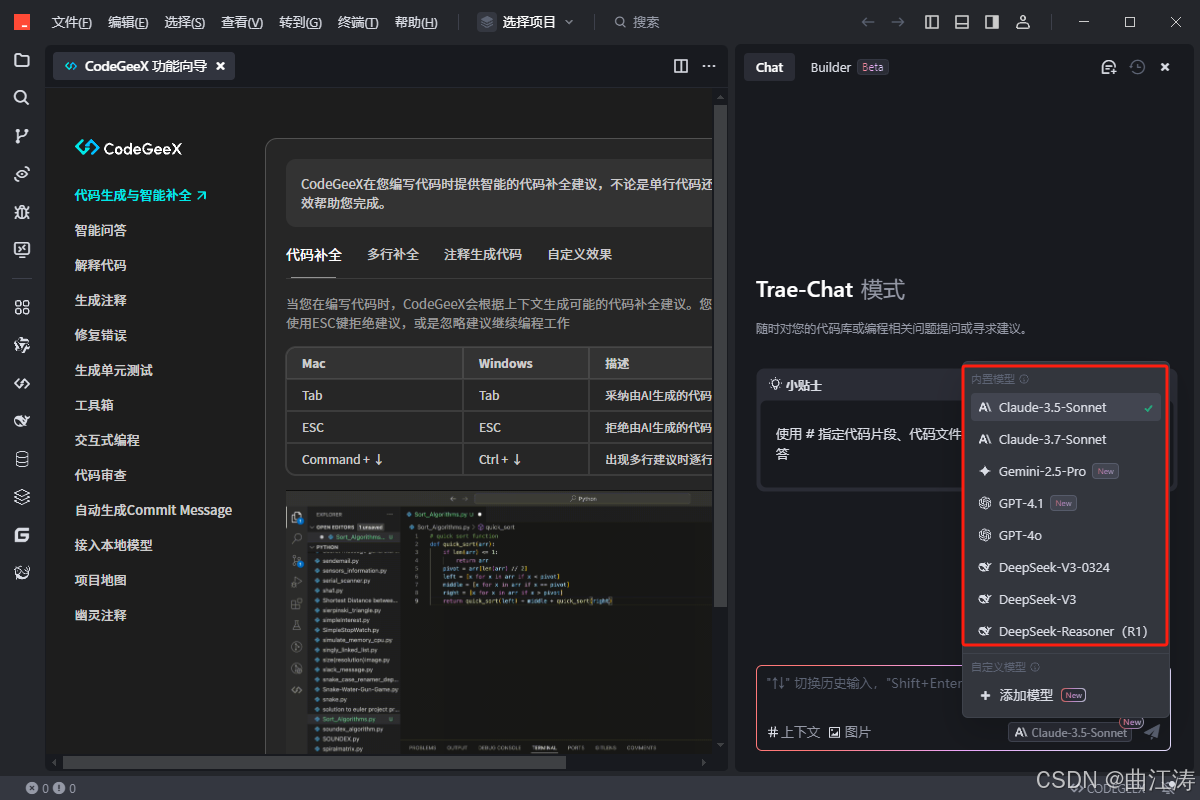
Task: Open the 幽灵注释 guide section
Action: 101,615
